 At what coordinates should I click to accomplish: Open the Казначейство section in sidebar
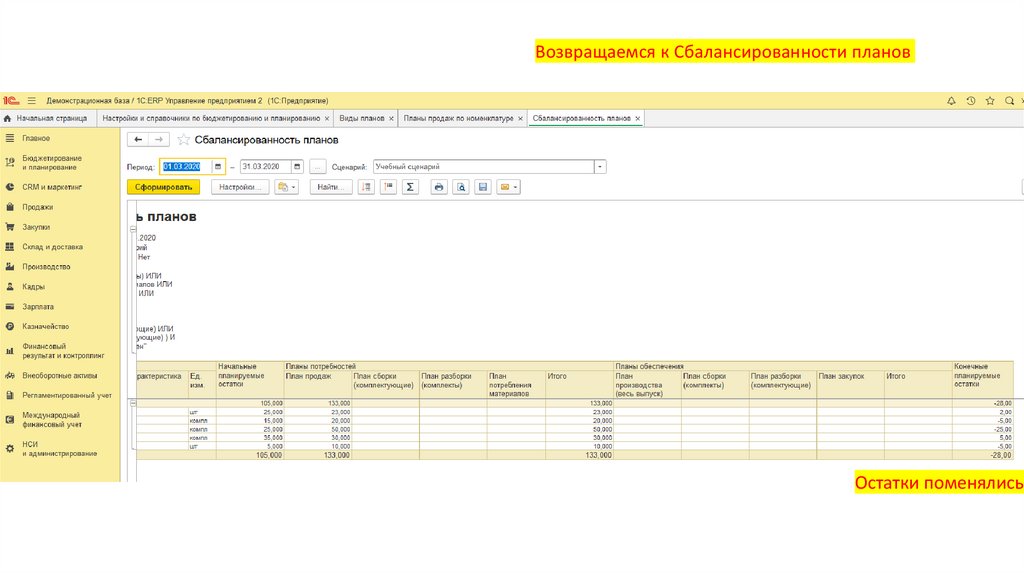[x=45, y=327]
